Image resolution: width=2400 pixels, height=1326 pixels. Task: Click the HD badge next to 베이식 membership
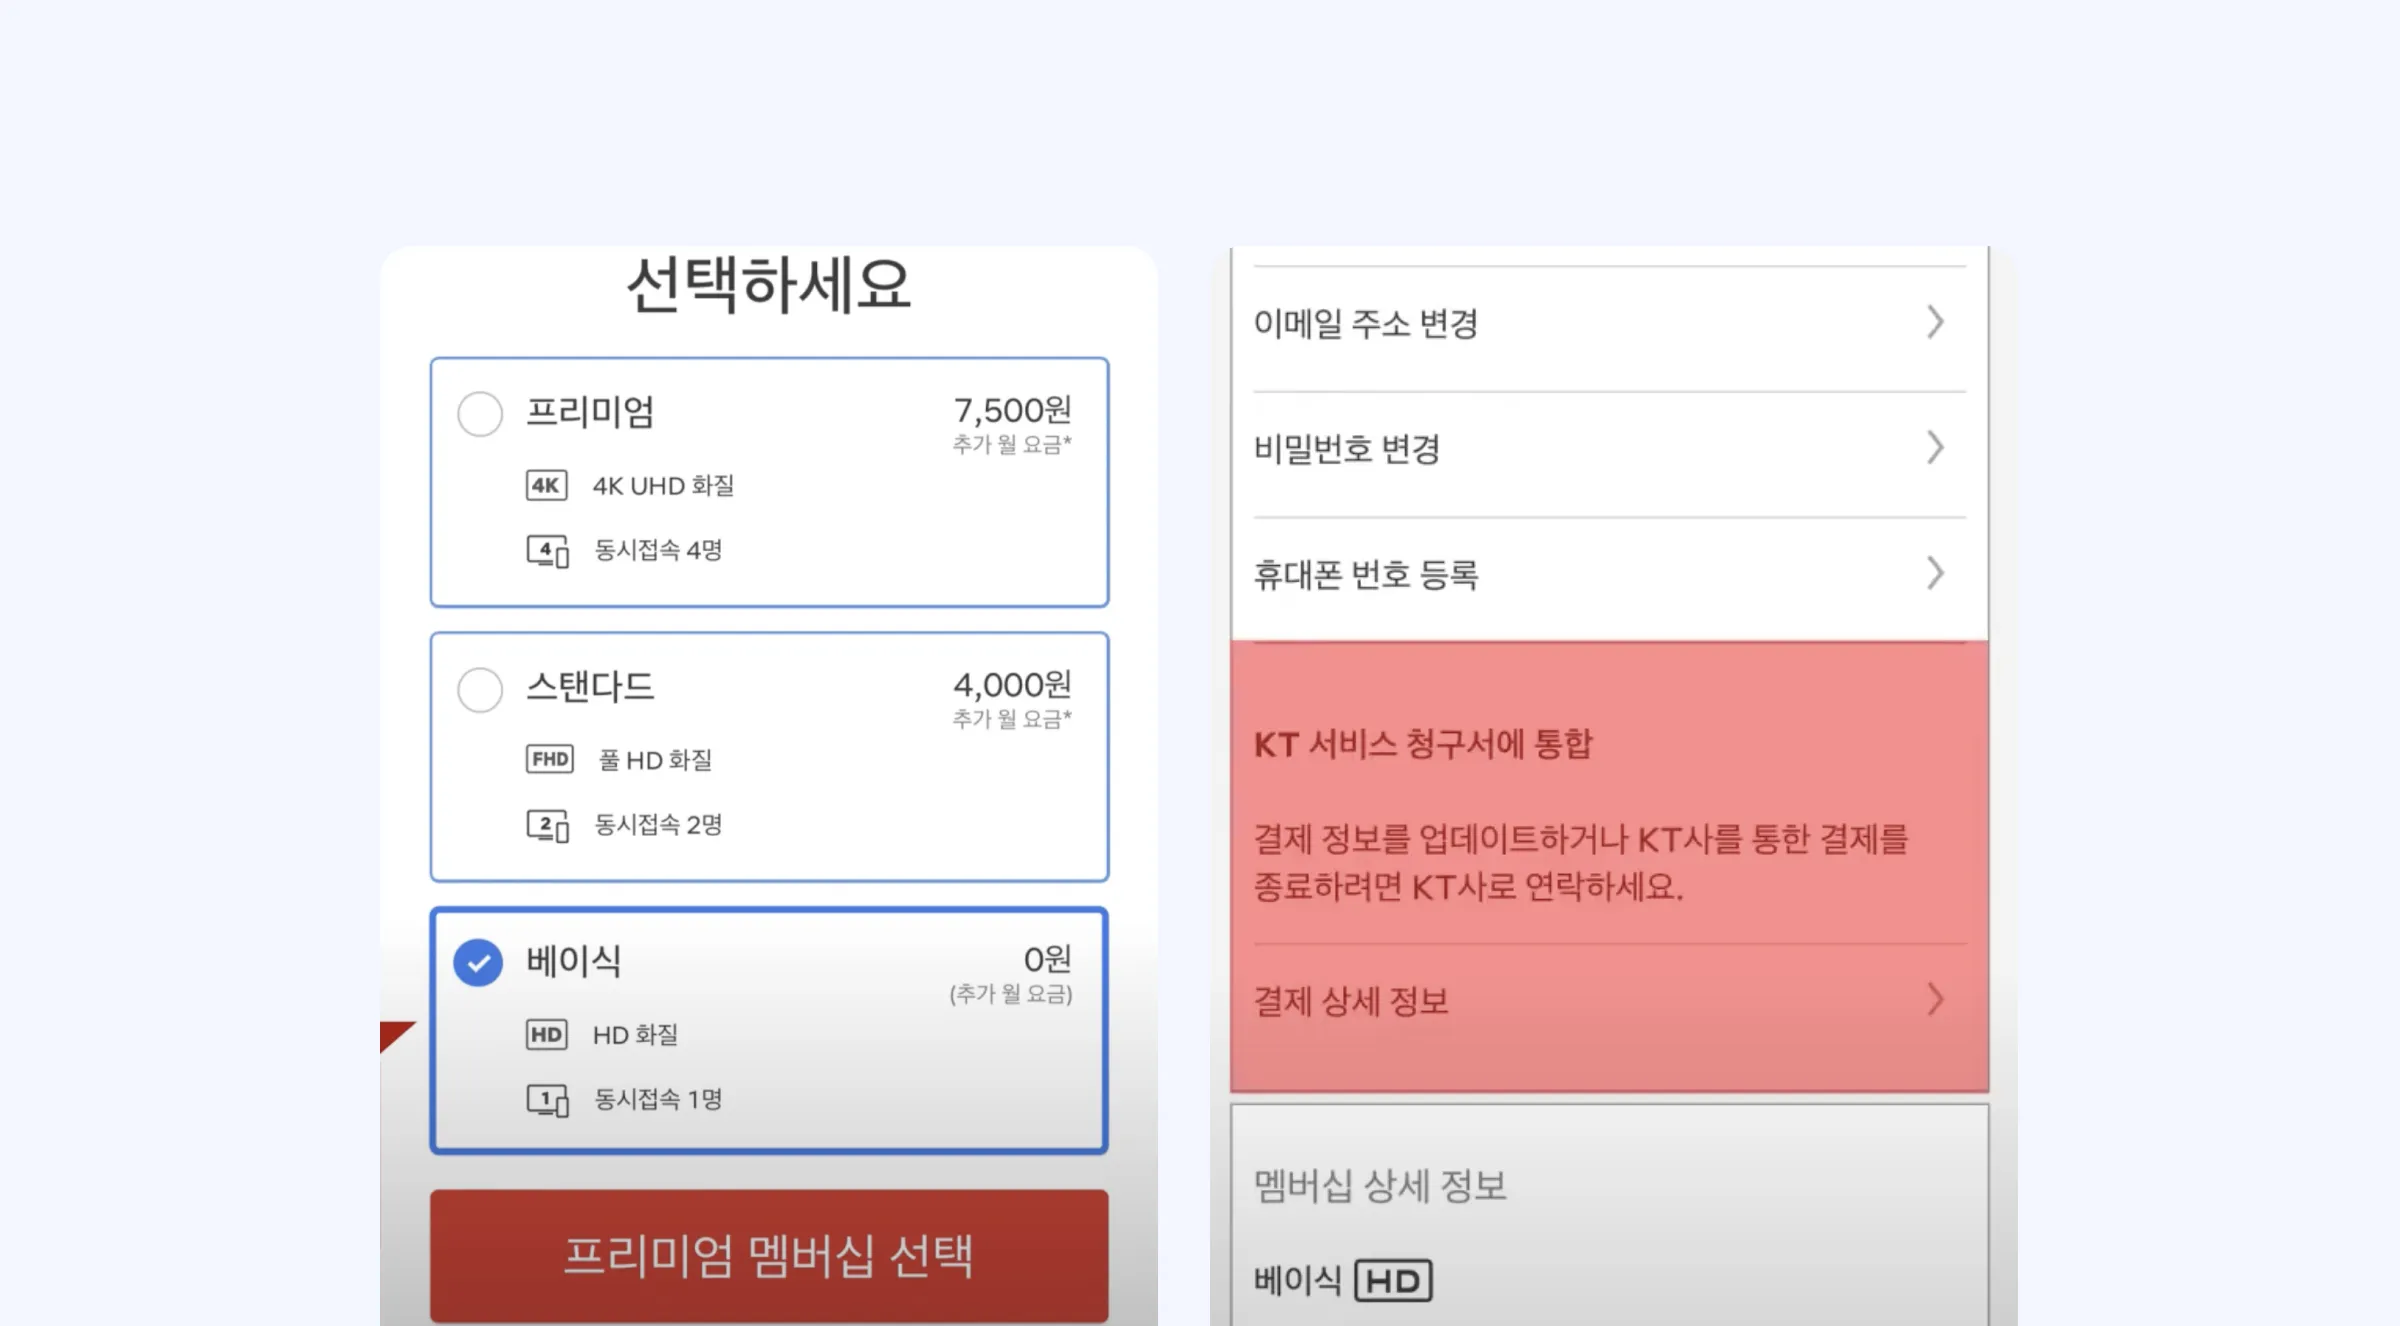point(1394,1281)
